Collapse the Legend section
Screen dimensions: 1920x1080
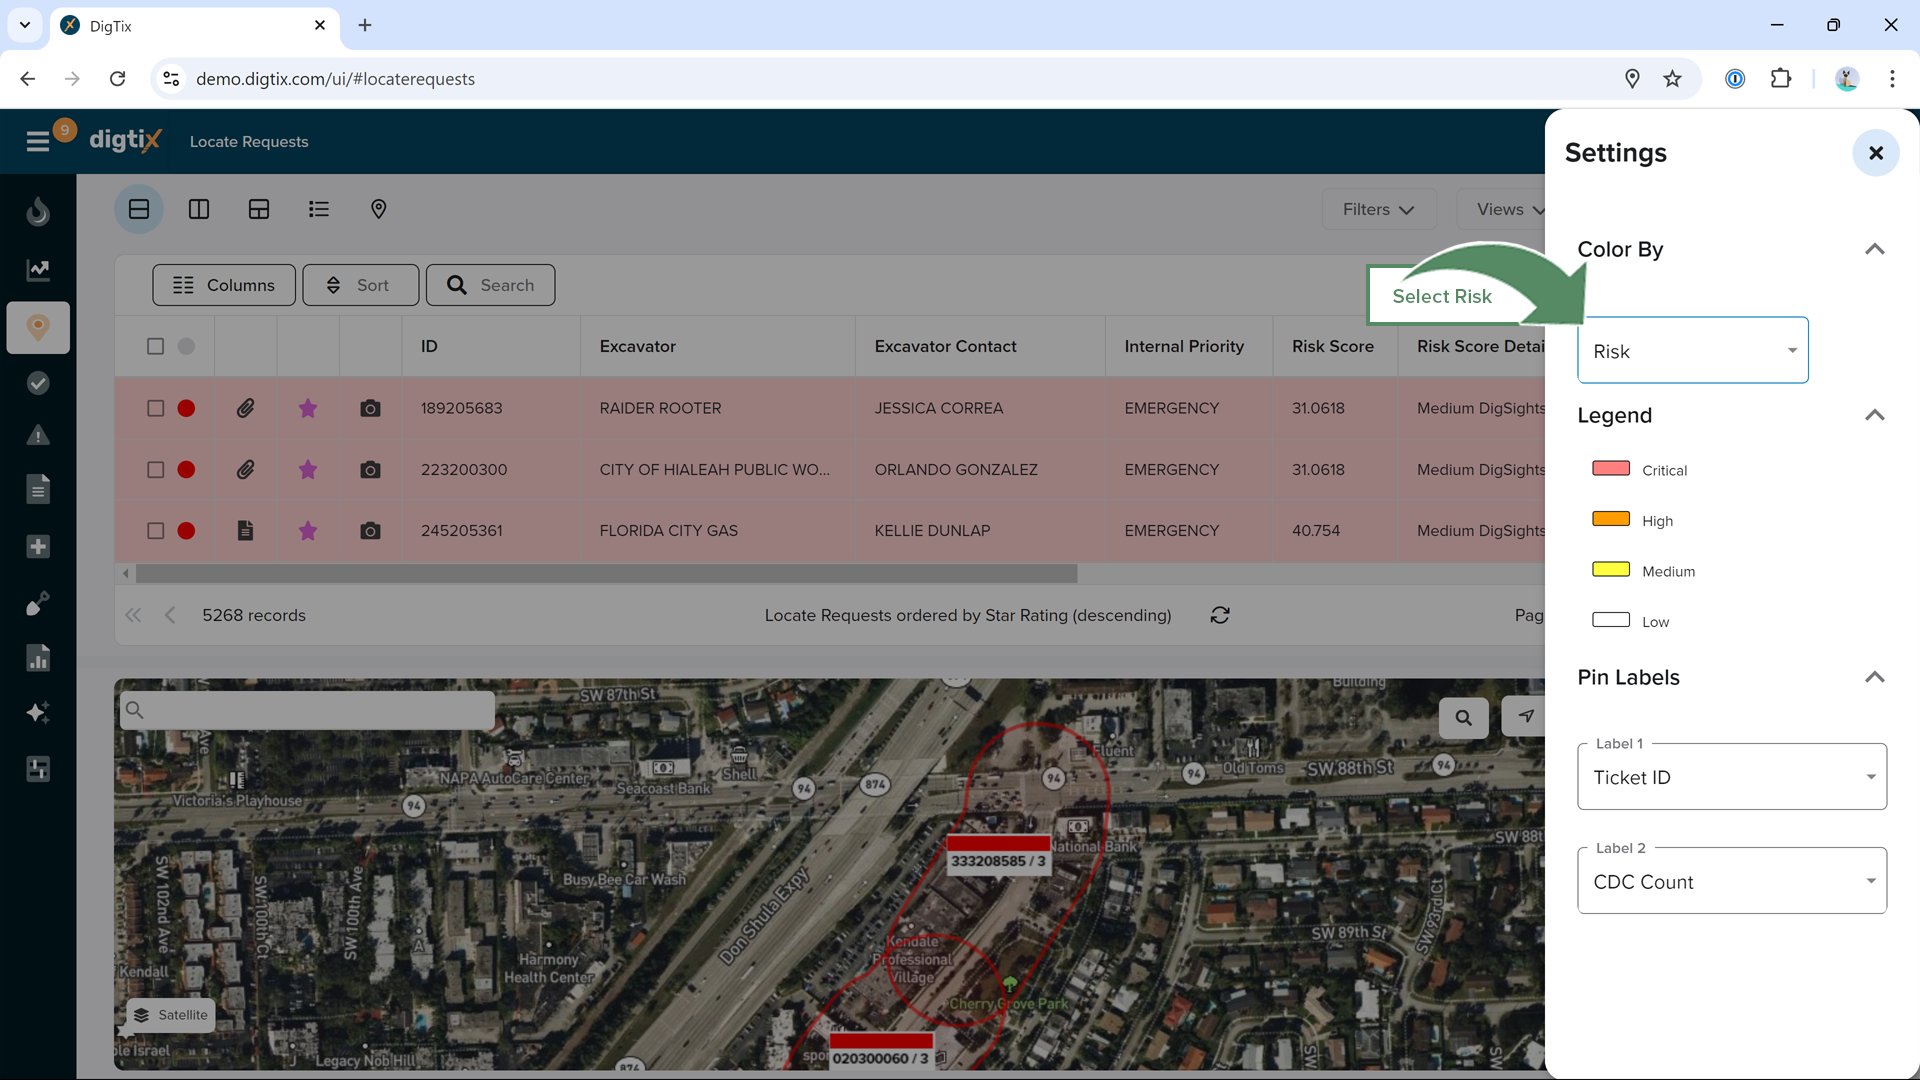pos(1874,415)
